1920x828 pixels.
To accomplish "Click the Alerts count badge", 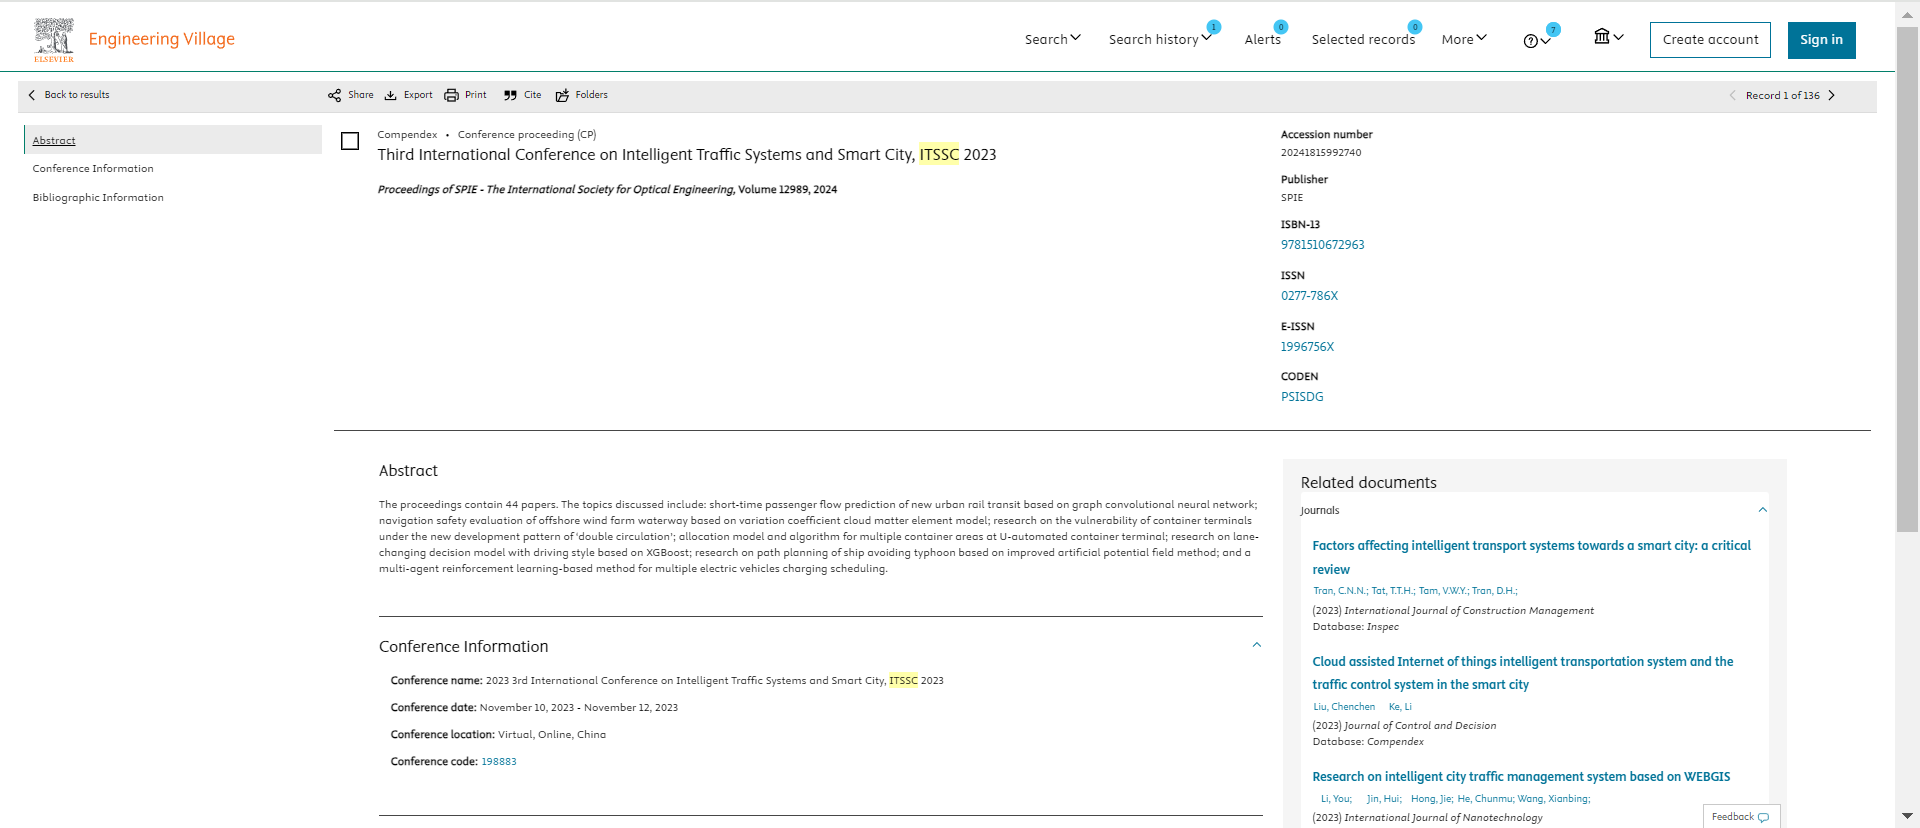I will point(1281,27).
